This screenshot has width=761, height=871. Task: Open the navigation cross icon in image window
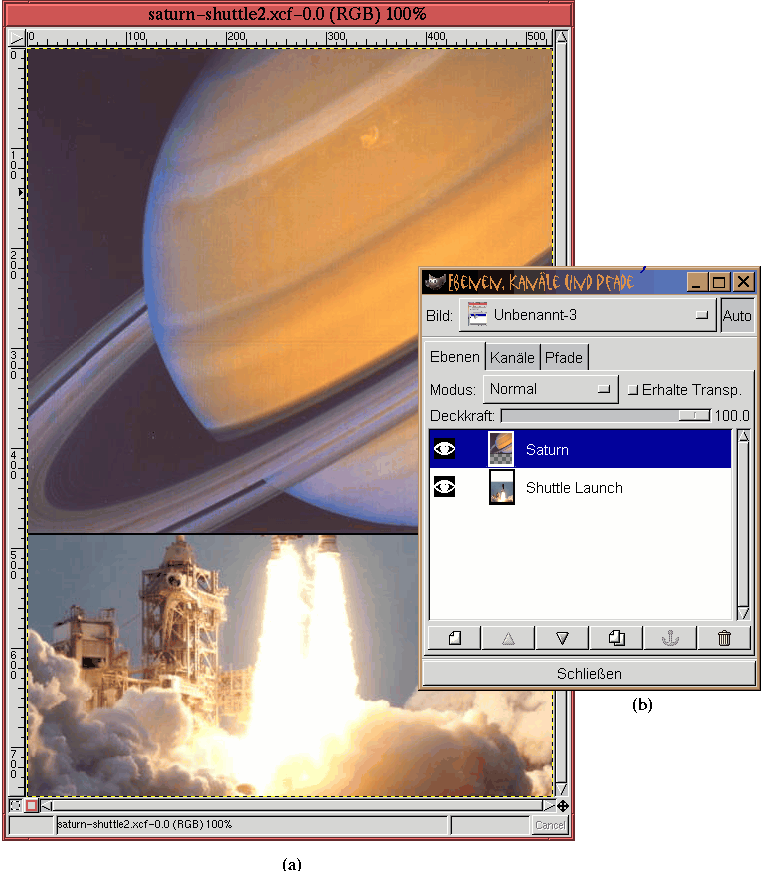tap(563, 806)
